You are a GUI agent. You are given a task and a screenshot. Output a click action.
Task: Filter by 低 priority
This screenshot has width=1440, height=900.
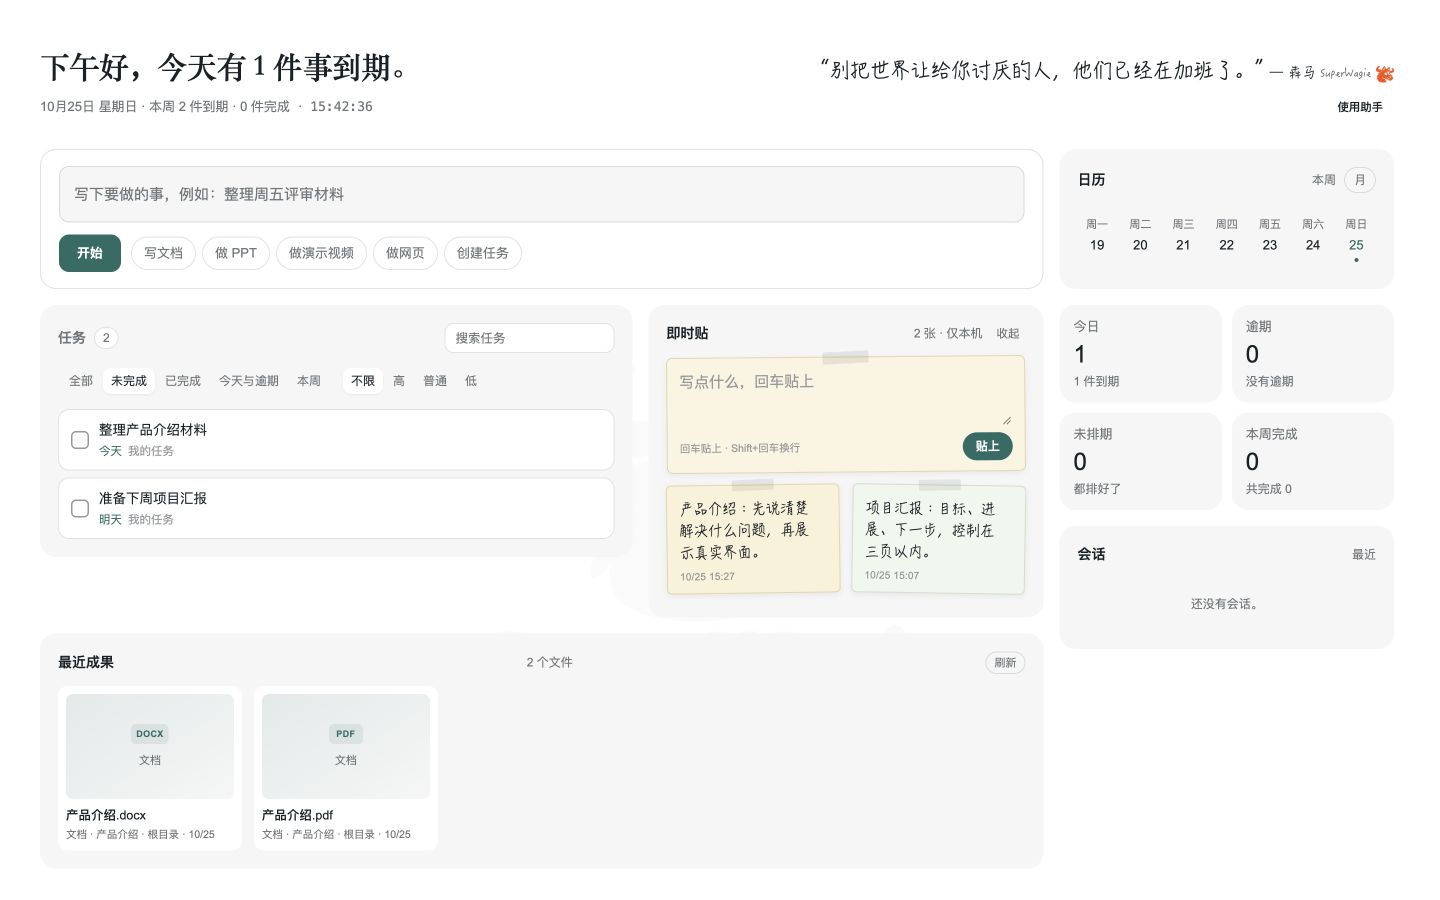point(471,381)
